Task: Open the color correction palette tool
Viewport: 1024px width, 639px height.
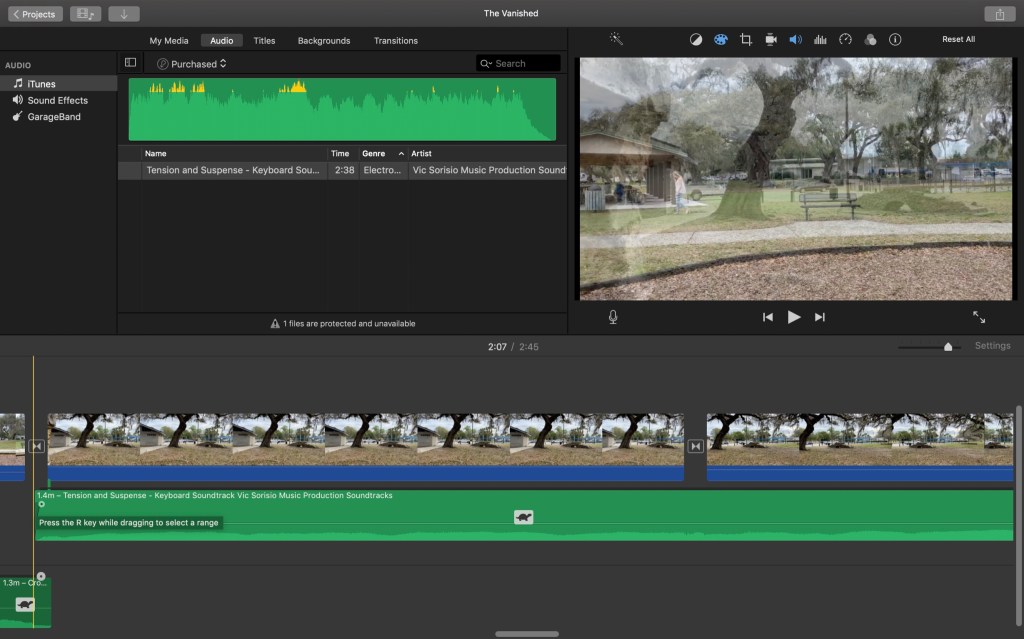Action: [721, 40]
